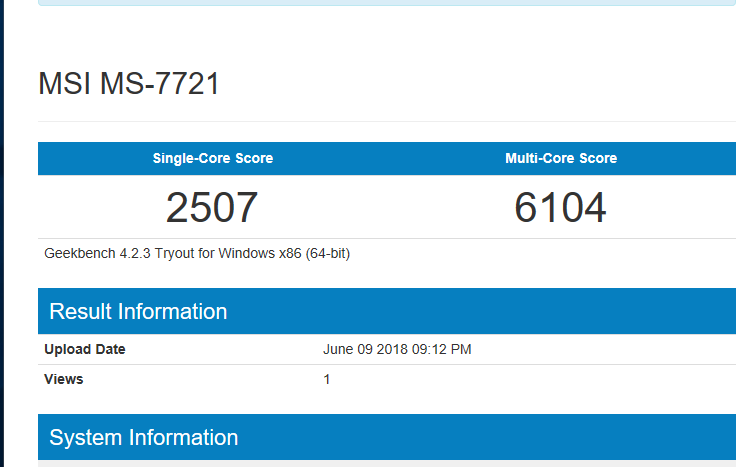Click the Views label
This screenshot has width=754, height=467.
point(63,379)
